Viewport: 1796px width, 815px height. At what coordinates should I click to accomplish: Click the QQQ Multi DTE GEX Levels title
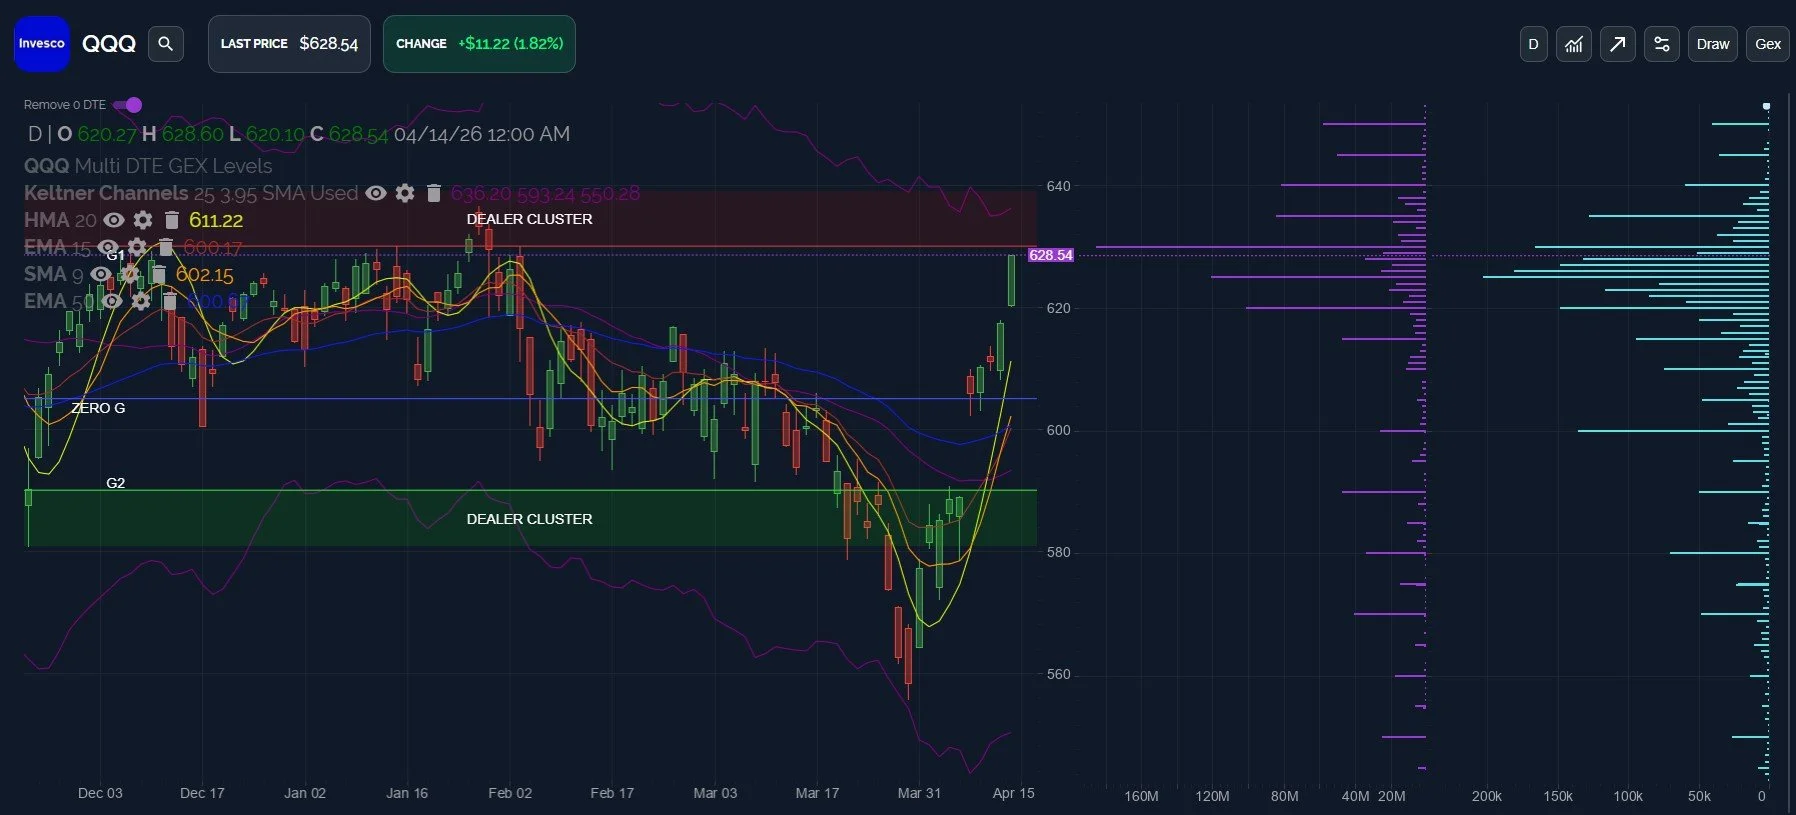tap(148, 166)
